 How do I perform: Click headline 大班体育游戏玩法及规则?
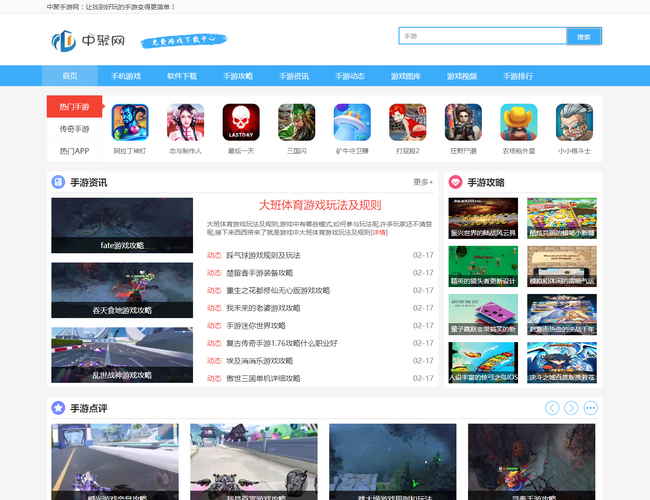pyautogui.click(x=320, y=204)
